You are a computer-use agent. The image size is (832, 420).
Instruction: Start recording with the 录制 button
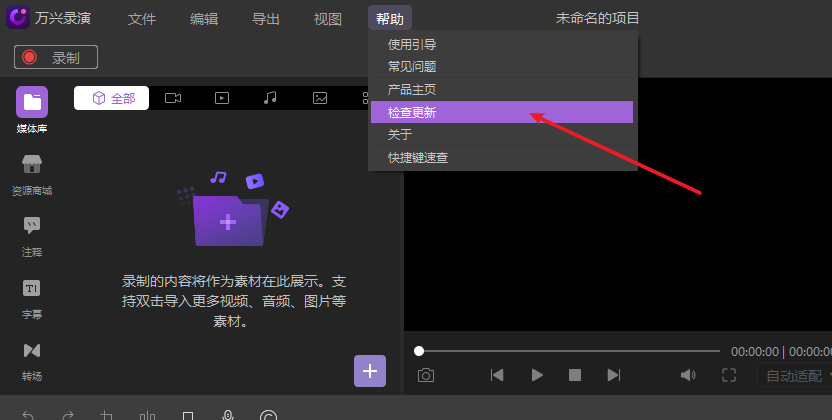[56, 57]
